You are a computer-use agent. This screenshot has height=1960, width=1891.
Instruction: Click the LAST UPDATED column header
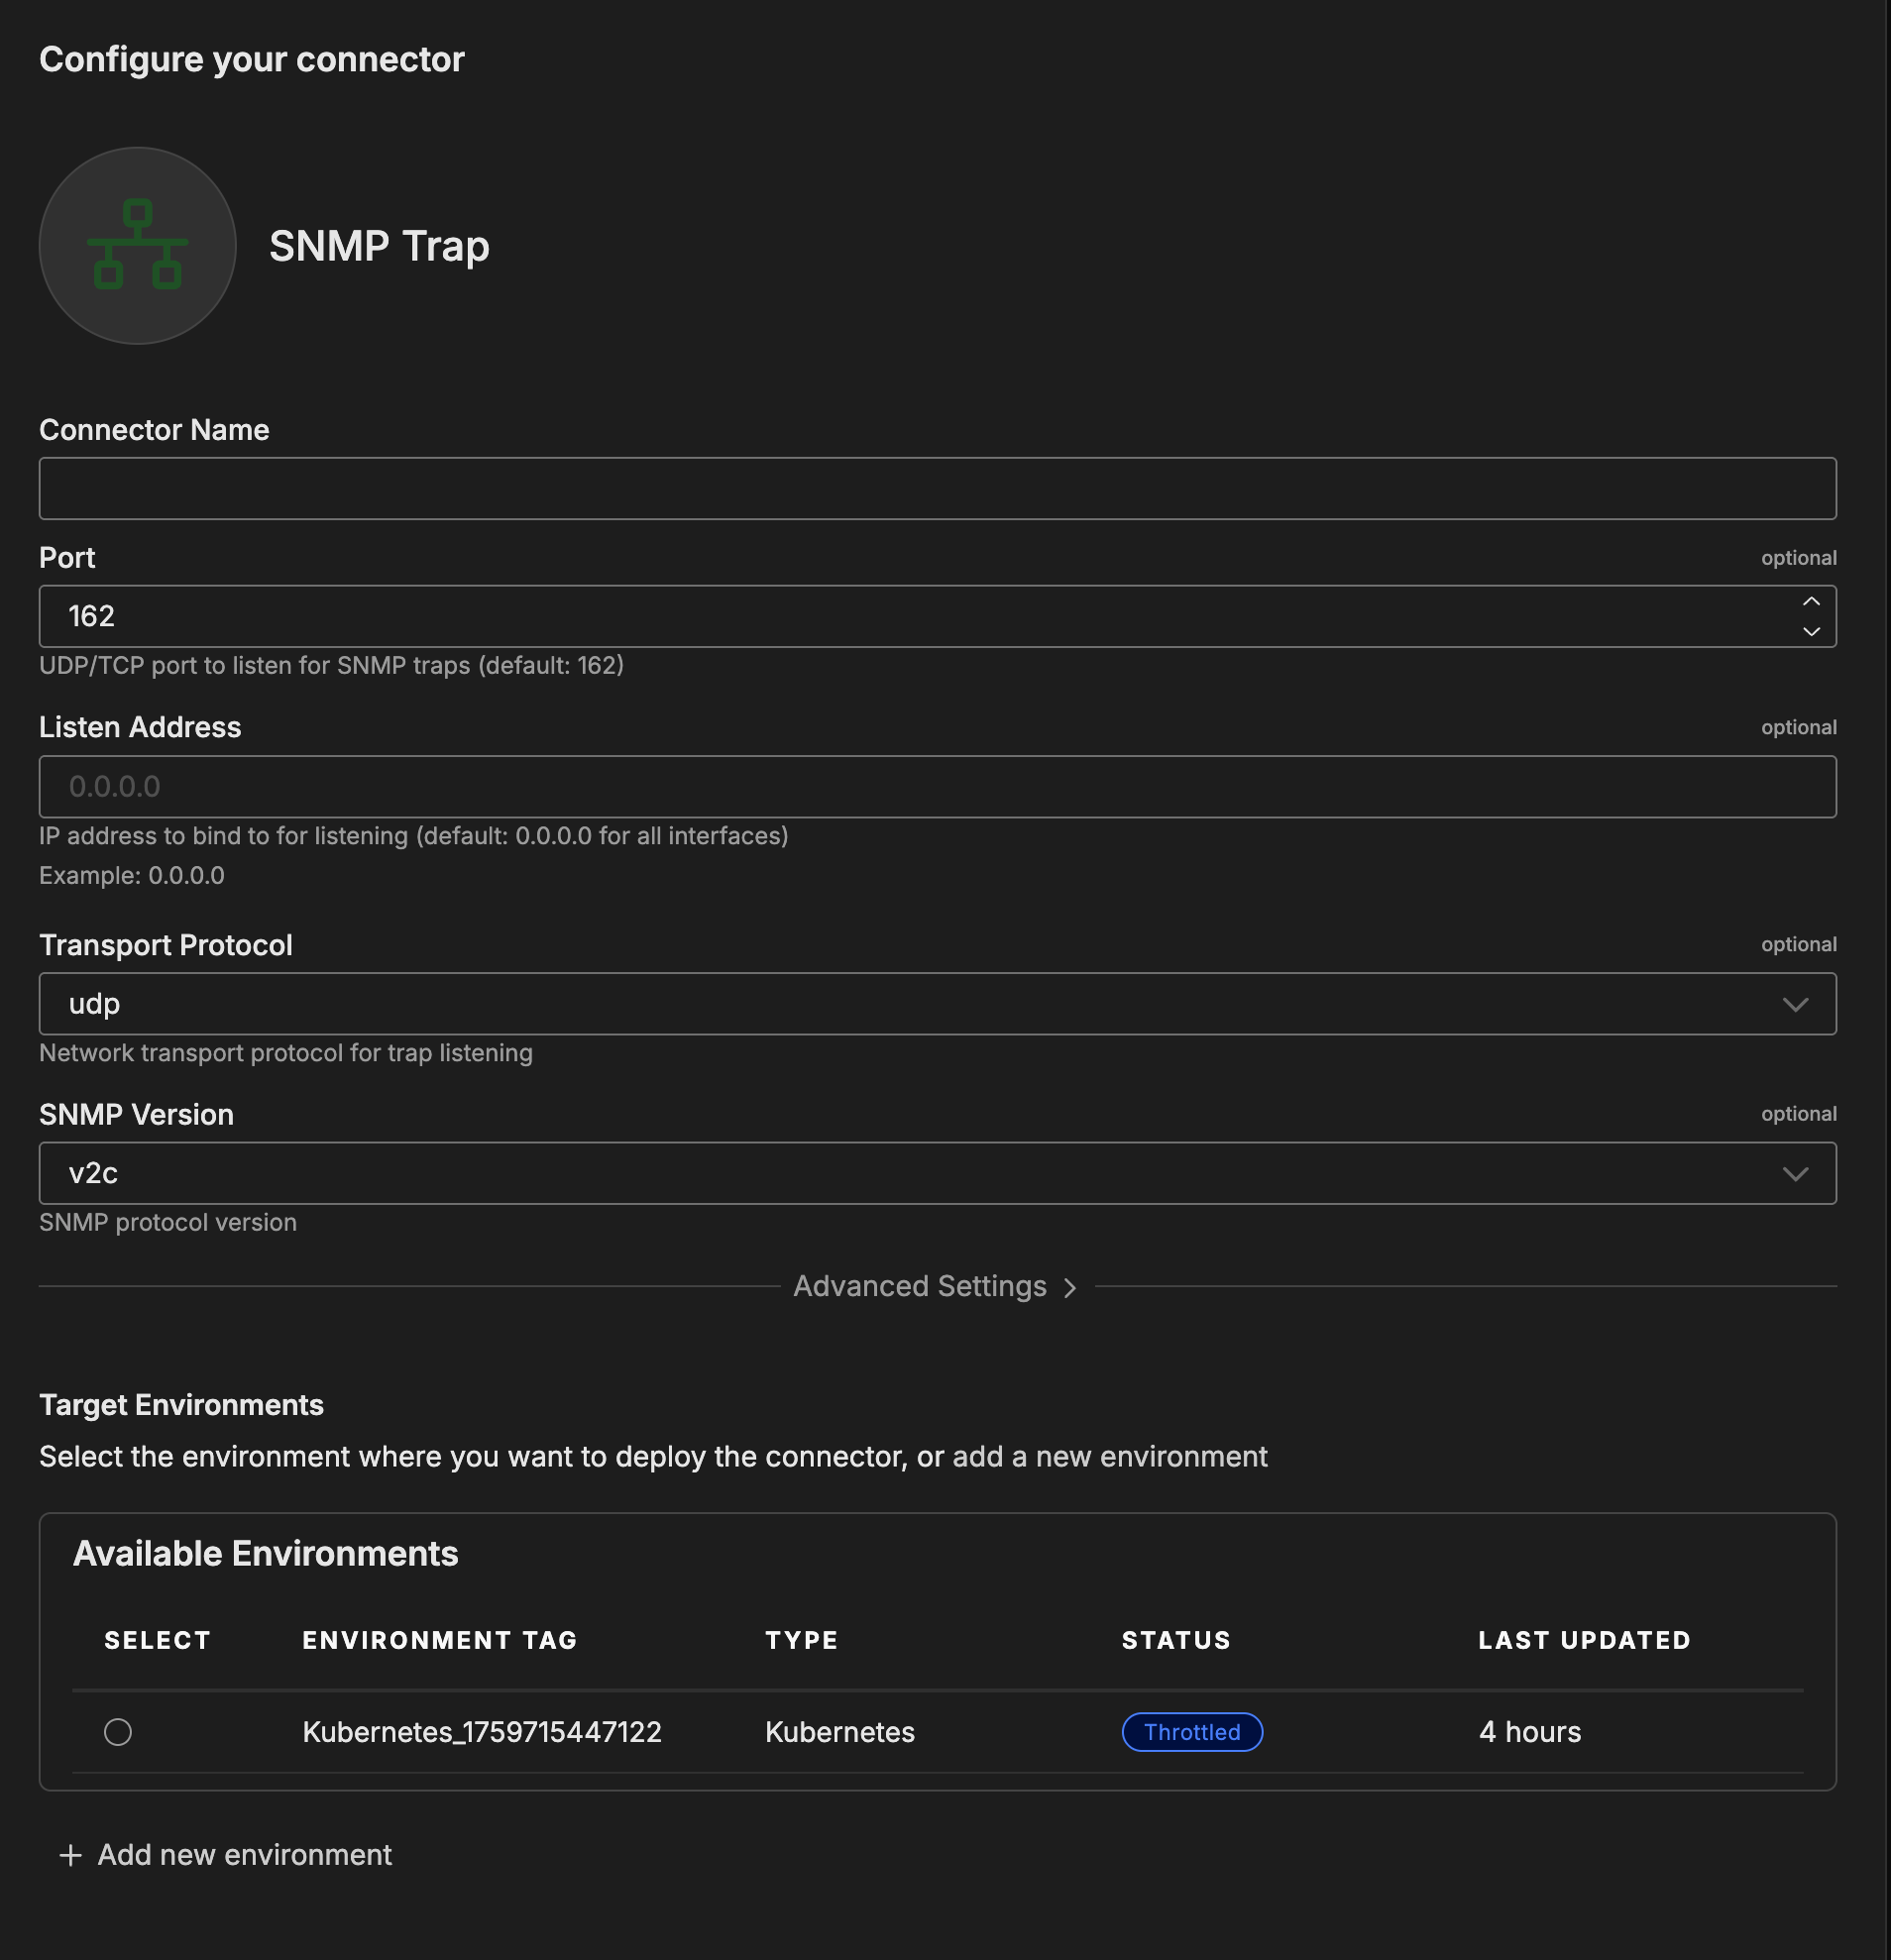1584,1640
